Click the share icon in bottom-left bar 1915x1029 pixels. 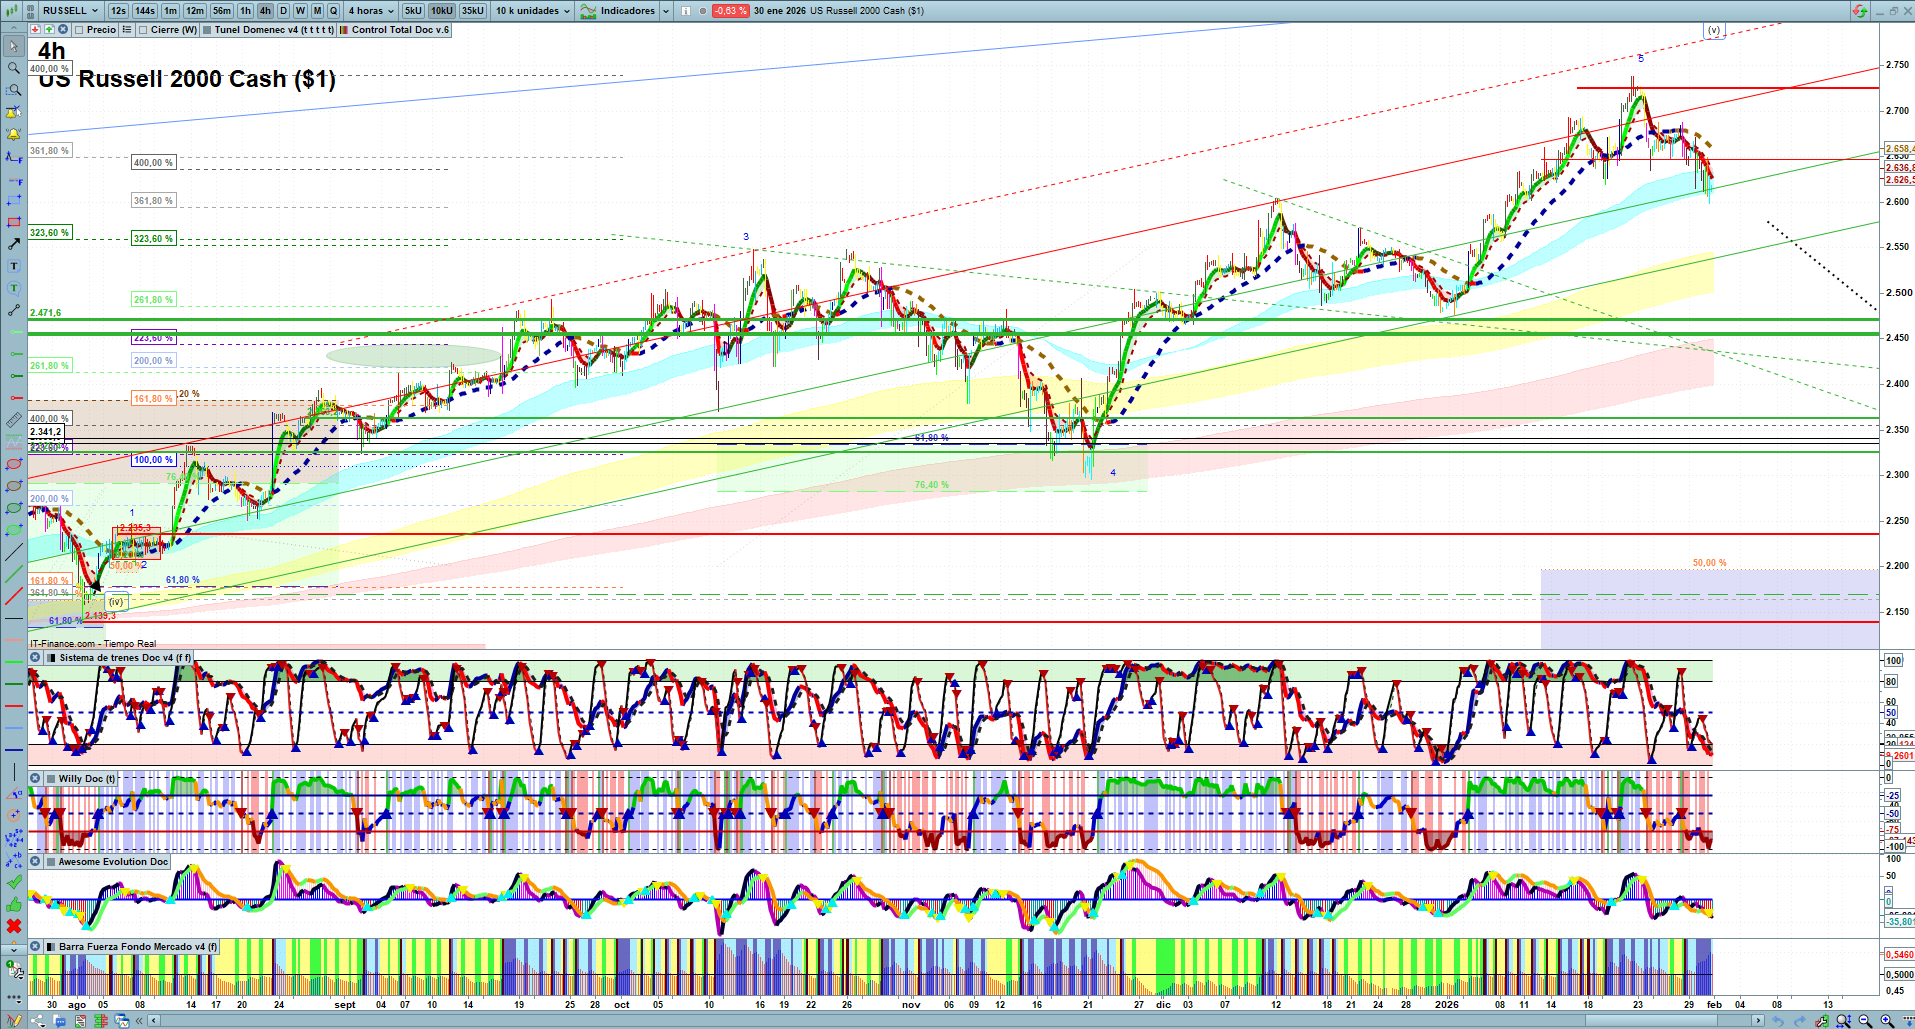pos(38,1021)
